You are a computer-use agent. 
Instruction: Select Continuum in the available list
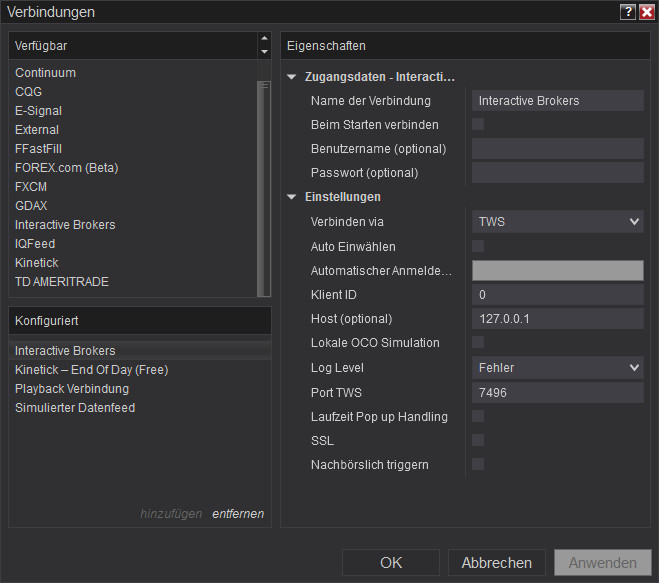pyautogui.click(x=45, y=73)
